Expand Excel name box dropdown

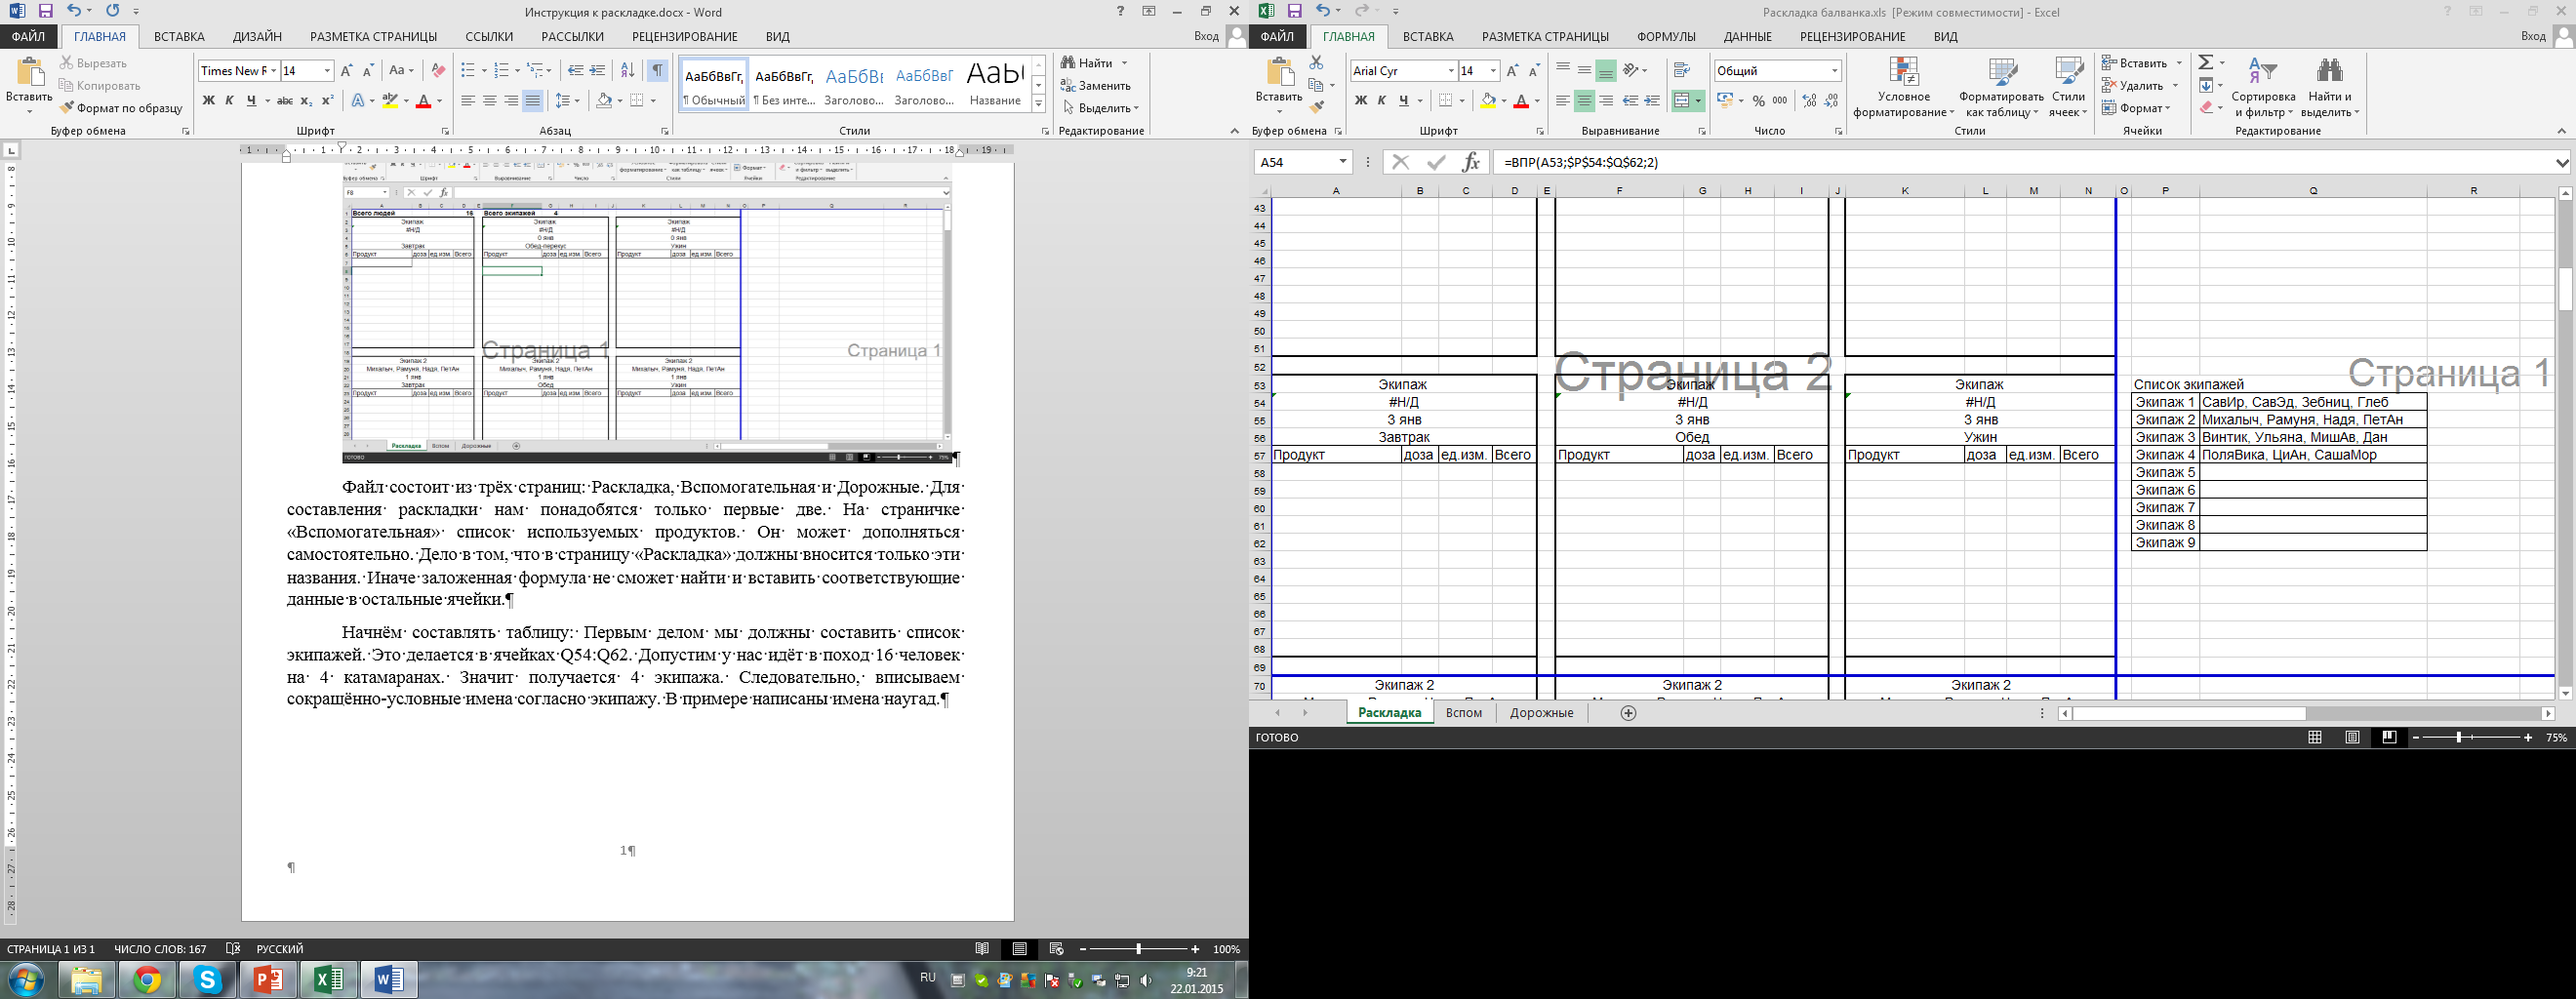pos(1342,162)
